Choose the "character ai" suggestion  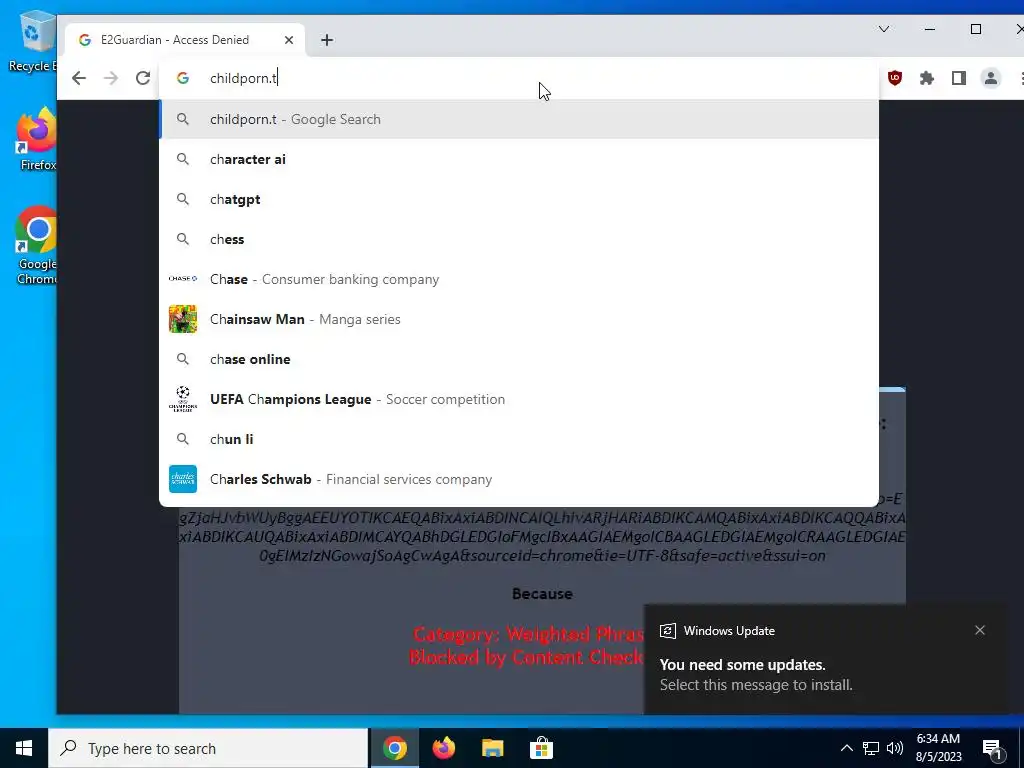point(519,159)
